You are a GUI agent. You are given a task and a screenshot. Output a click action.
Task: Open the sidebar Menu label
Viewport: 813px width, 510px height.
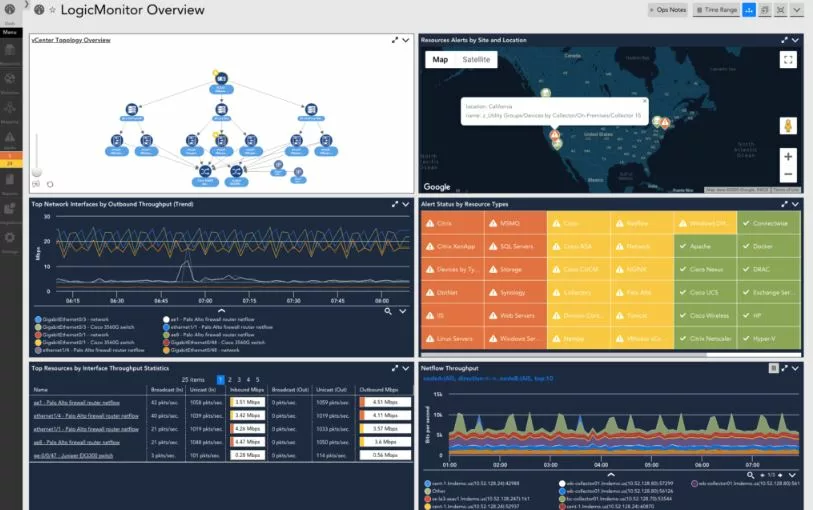point(10,32)
